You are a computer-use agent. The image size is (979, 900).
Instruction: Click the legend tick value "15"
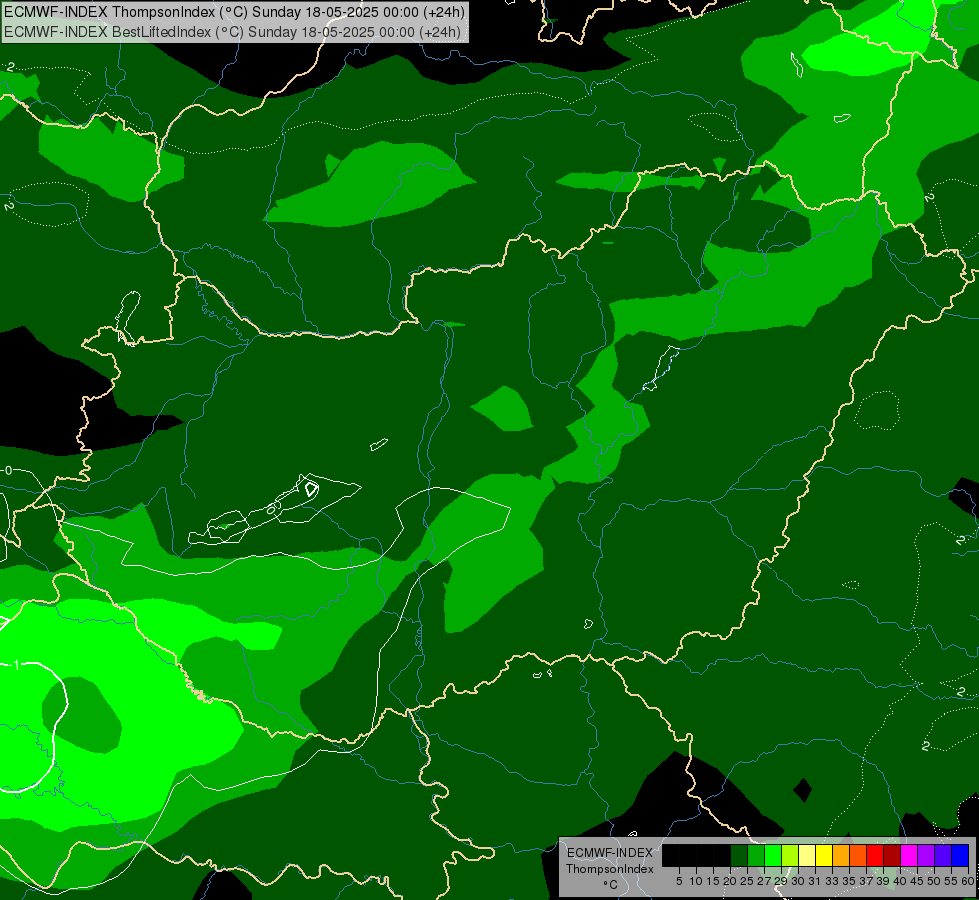click(x=714, y=881)
